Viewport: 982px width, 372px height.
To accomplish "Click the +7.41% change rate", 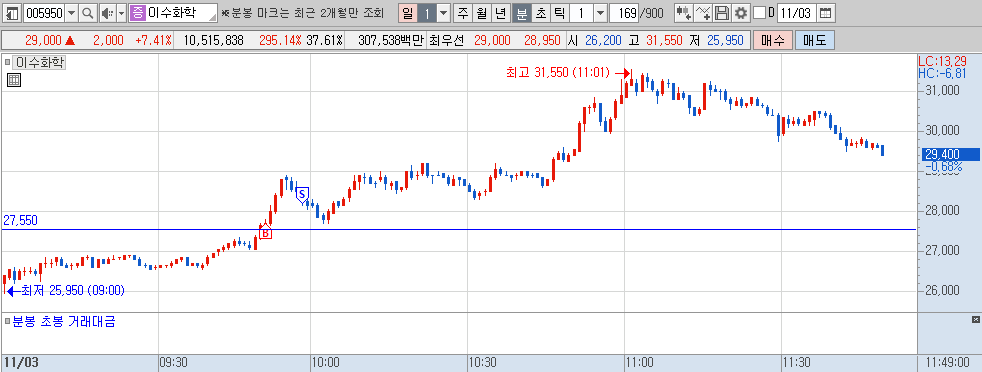I will tap(153, 41).
